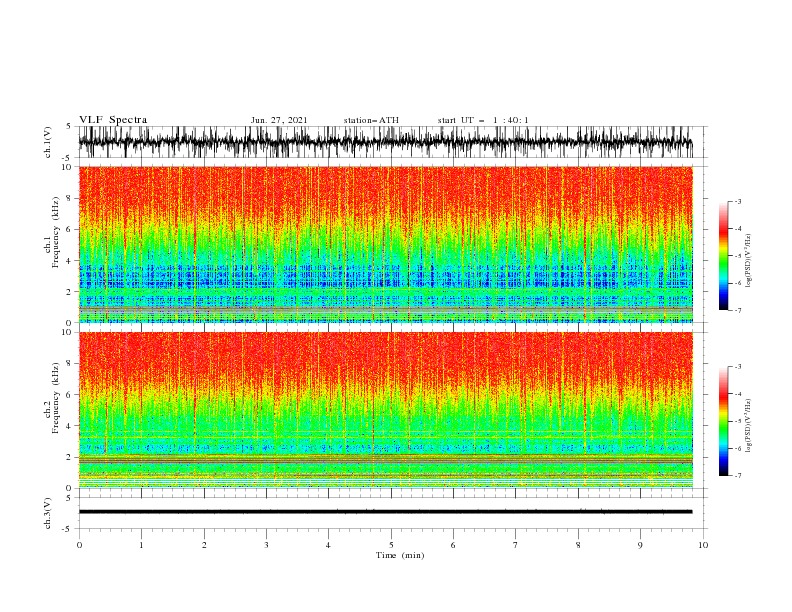Image resolution: width=792 pixels, height=612 pixels.
Task: Click the time axis end label "10"
Action: pos(703,545)
